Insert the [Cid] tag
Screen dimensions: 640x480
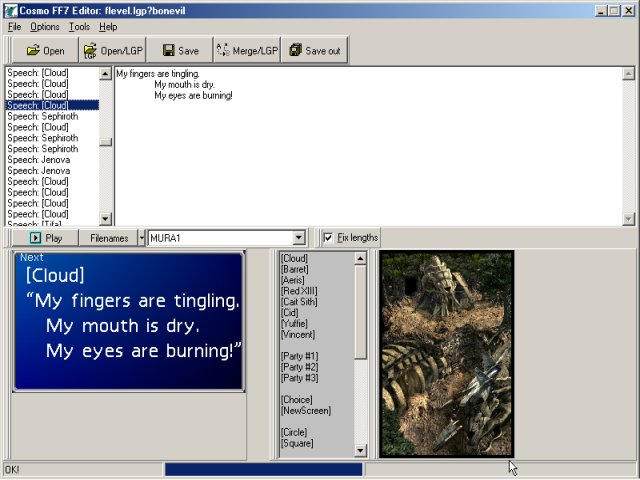290,313
